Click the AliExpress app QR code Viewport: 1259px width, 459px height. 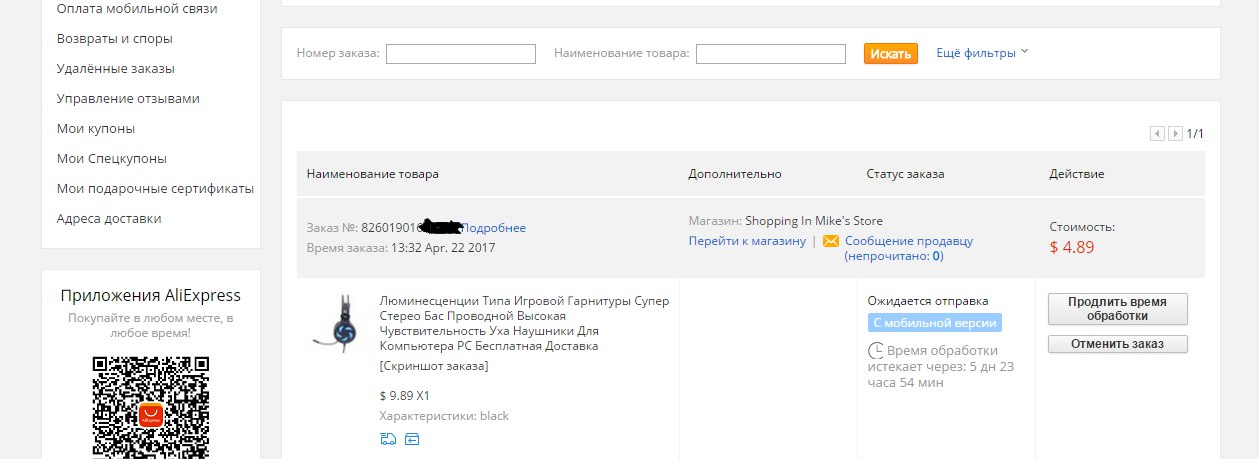[150, 407]
